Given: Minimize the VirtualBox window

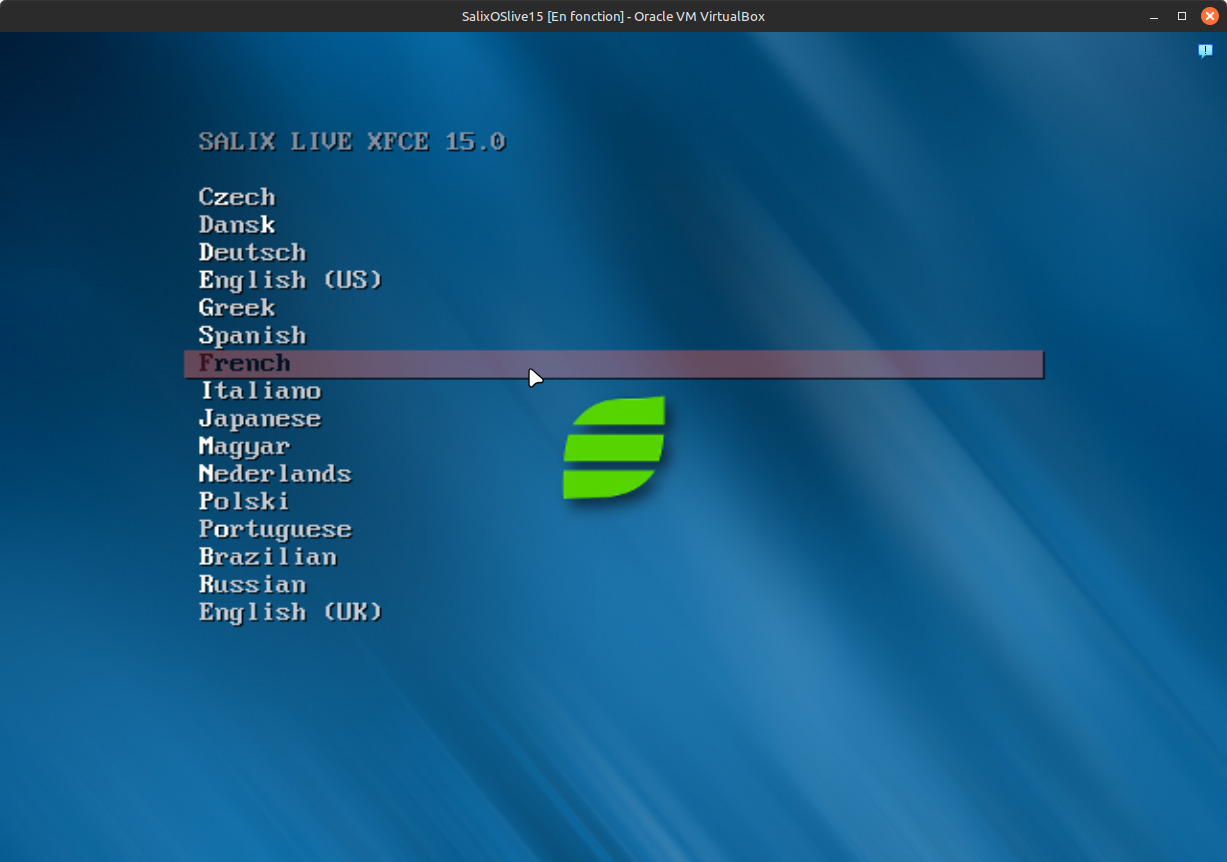Looking at the screenshot, I should click(x=1155, y=16).
